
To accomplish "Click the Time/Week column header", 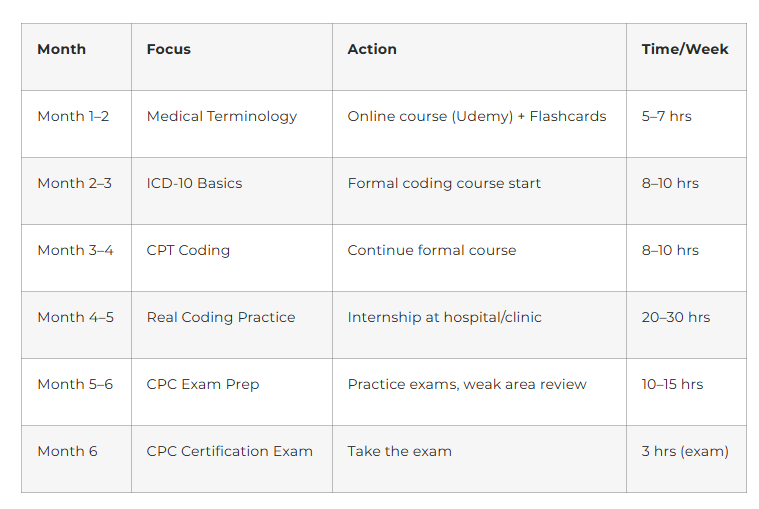I will [x=685, y=49].
